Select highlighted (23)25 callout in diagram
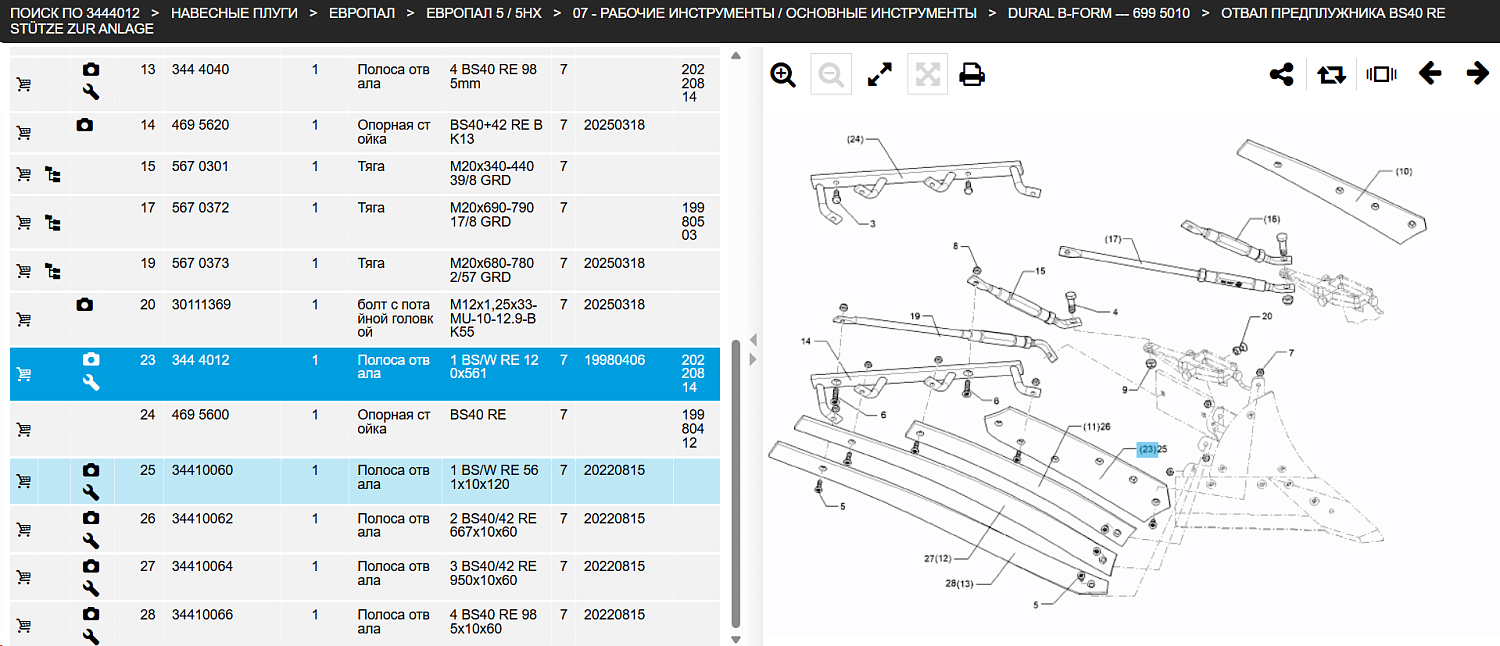 point(1152,449)
